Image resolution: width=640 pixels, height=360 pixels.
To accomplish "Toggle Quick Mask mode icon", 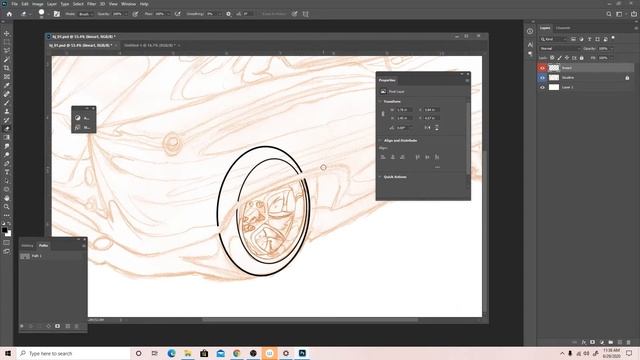I will 7,242.
